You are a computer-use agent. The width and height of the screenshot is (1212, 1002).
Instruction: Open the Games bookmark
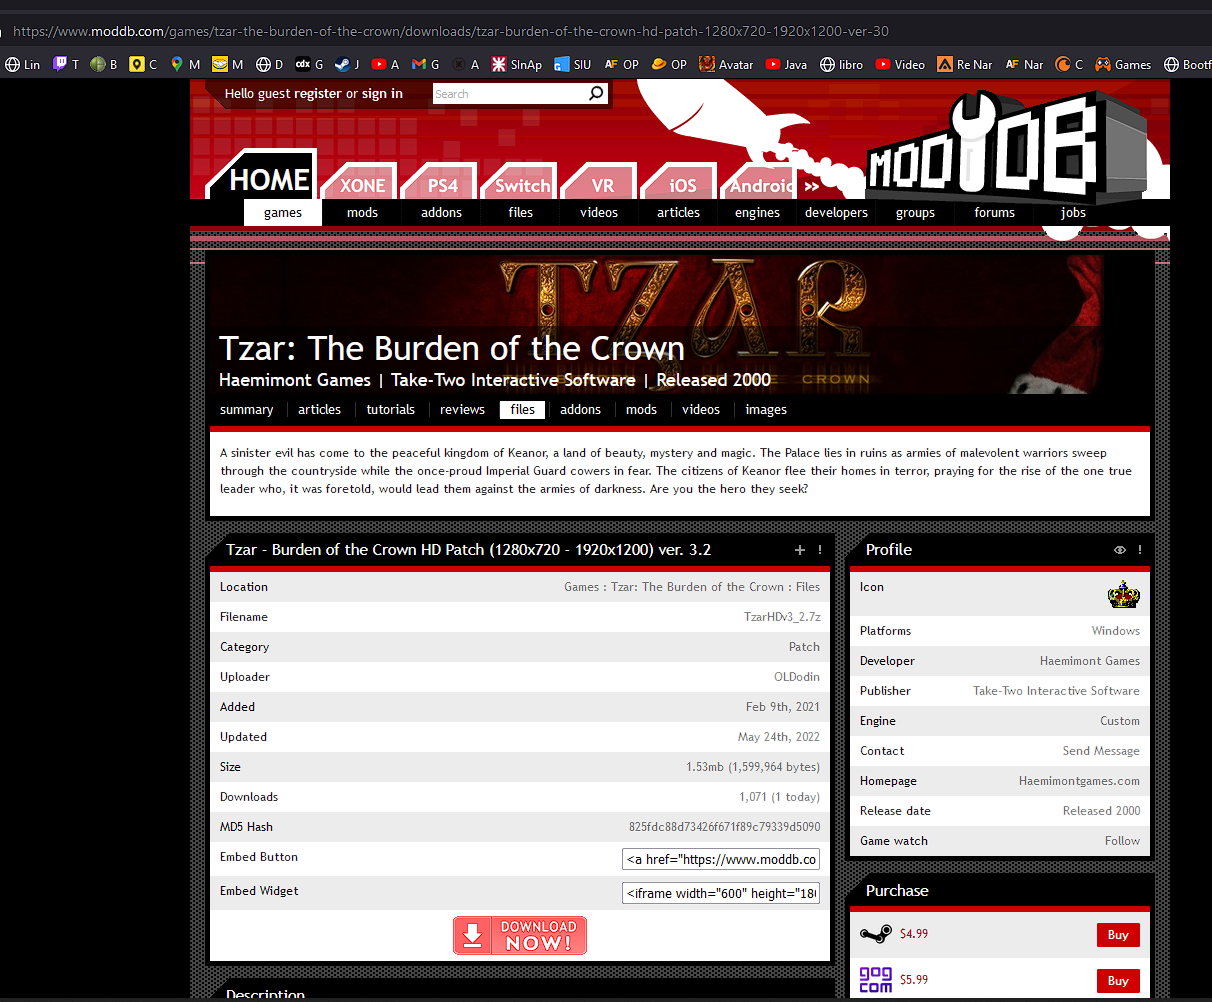coord(1123,64)
